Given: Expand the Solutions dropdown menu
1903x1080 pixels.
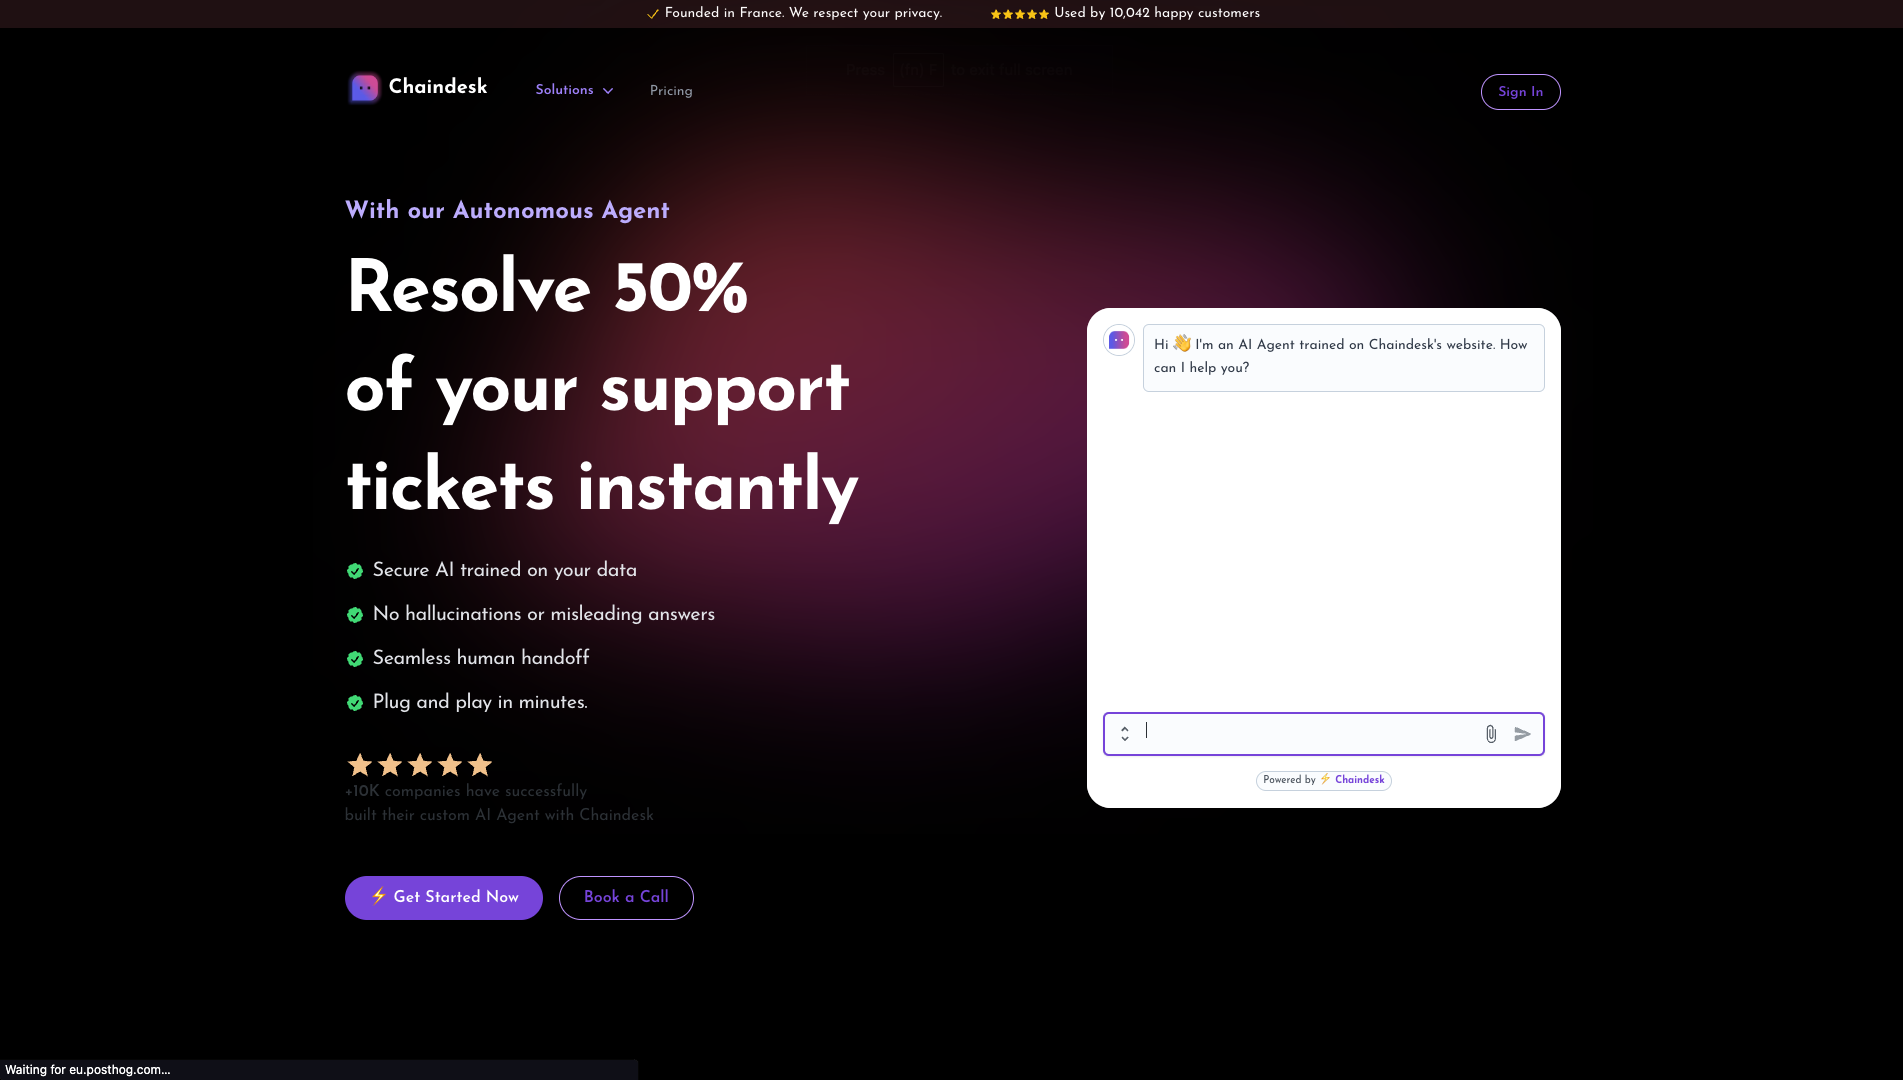Looking at the screenshot, I should [x=565, y=90].
